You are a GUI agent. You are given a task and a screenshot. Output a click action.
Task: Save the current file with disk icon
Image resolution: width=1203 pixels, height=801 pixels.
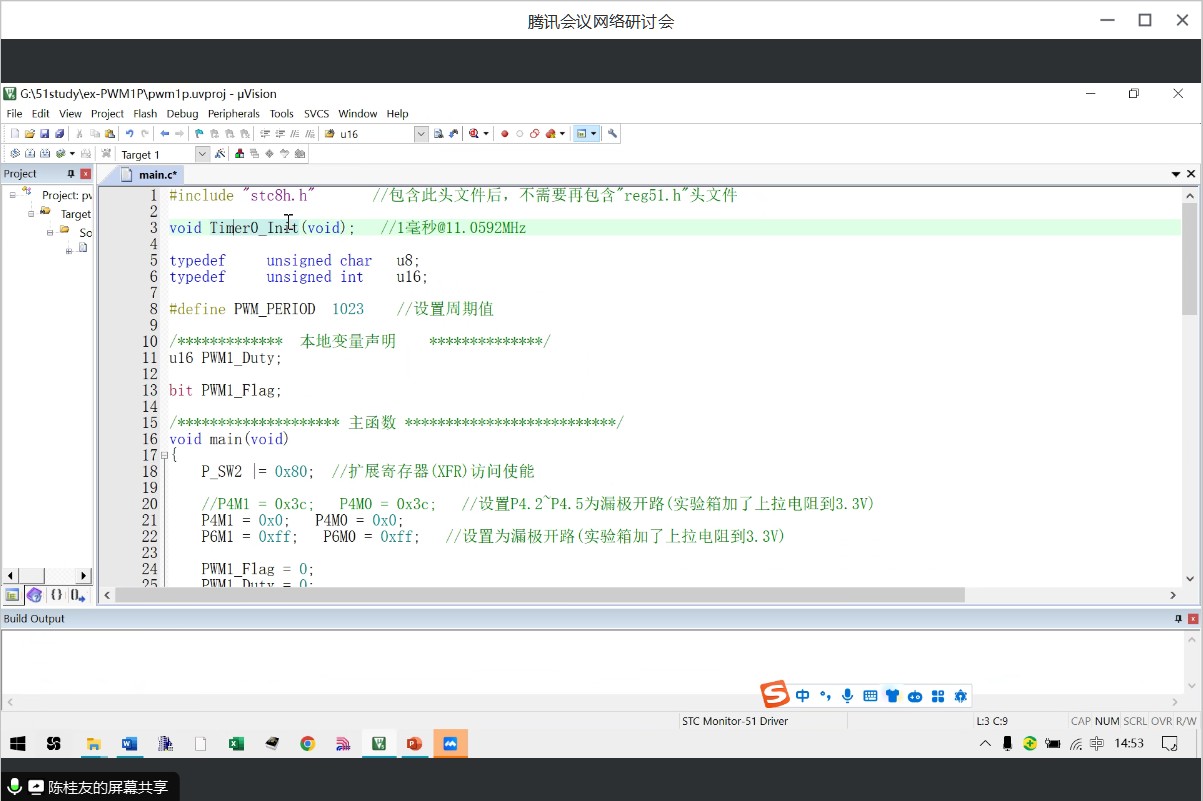point(44,133)
